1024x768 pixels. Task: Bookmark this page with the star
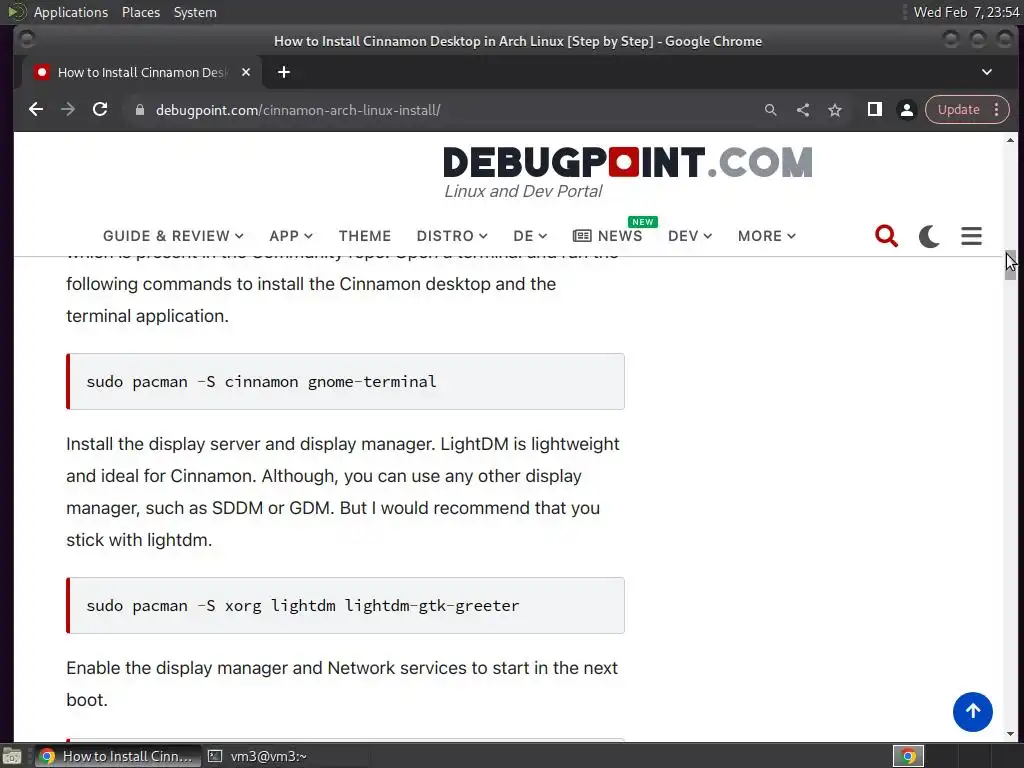[x=835, y=110]
